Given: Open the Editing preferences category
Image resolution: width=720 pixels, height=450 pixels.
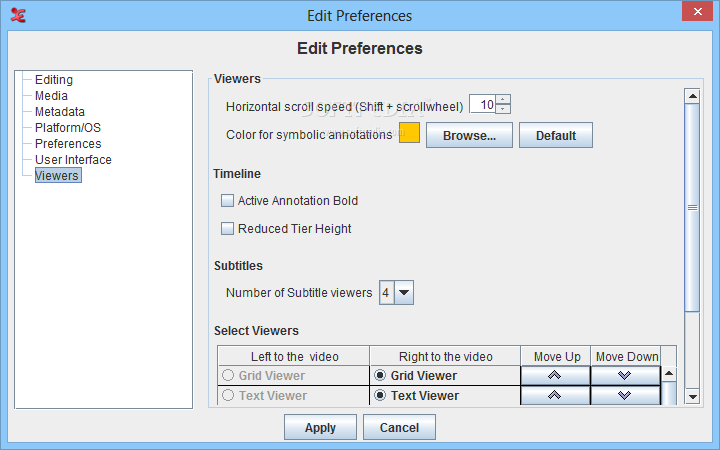Looking at the screenshot, I should (54, 80).
